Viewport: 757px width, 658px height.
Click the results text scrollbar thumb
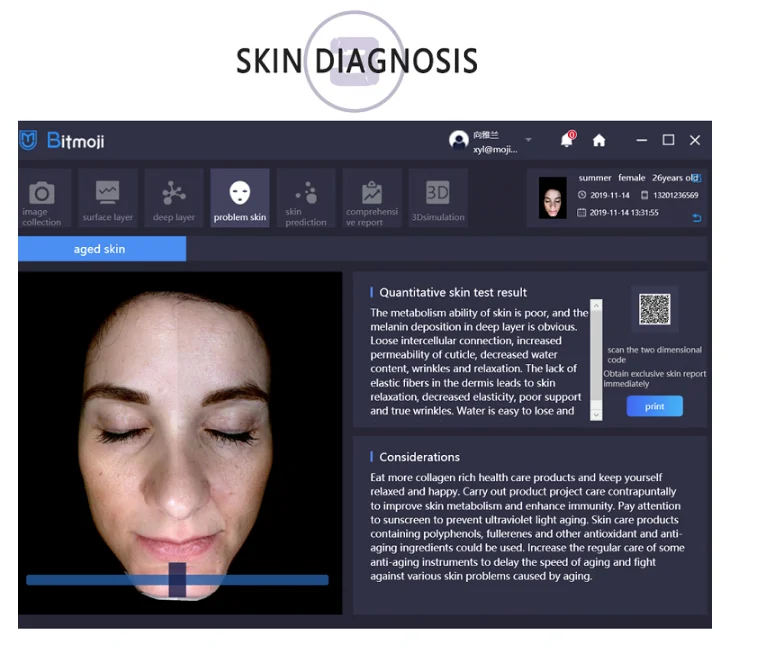[x=596, y=356]
